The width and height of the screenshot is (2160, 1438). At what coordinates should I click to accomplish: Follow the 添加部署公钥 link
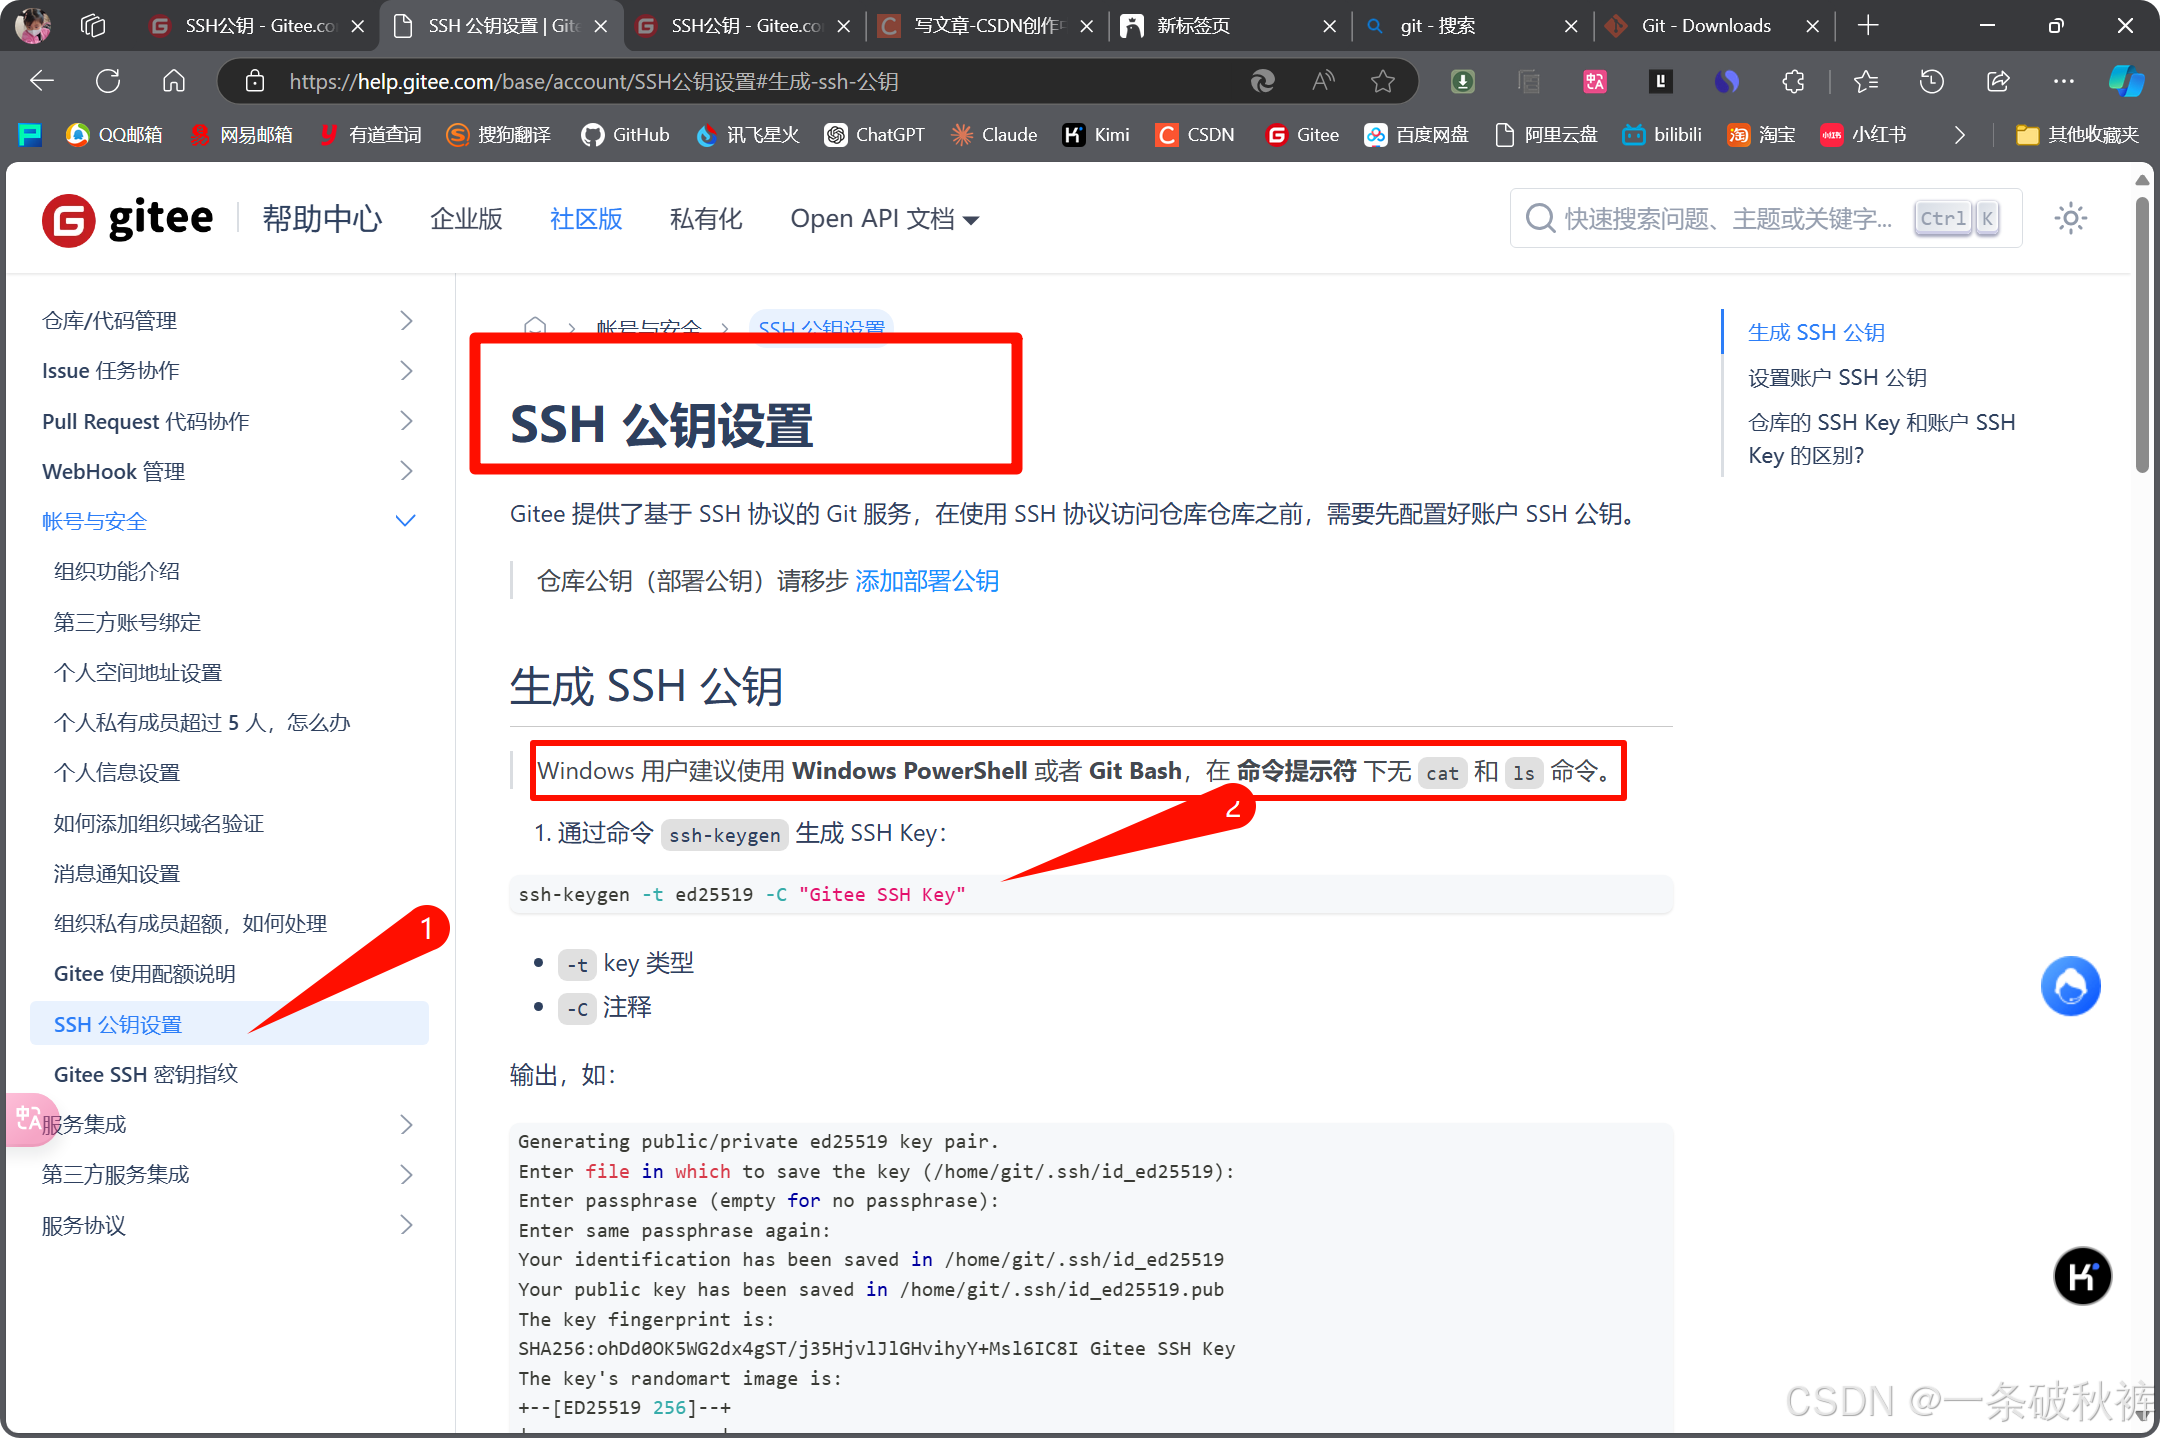[927, 581]
